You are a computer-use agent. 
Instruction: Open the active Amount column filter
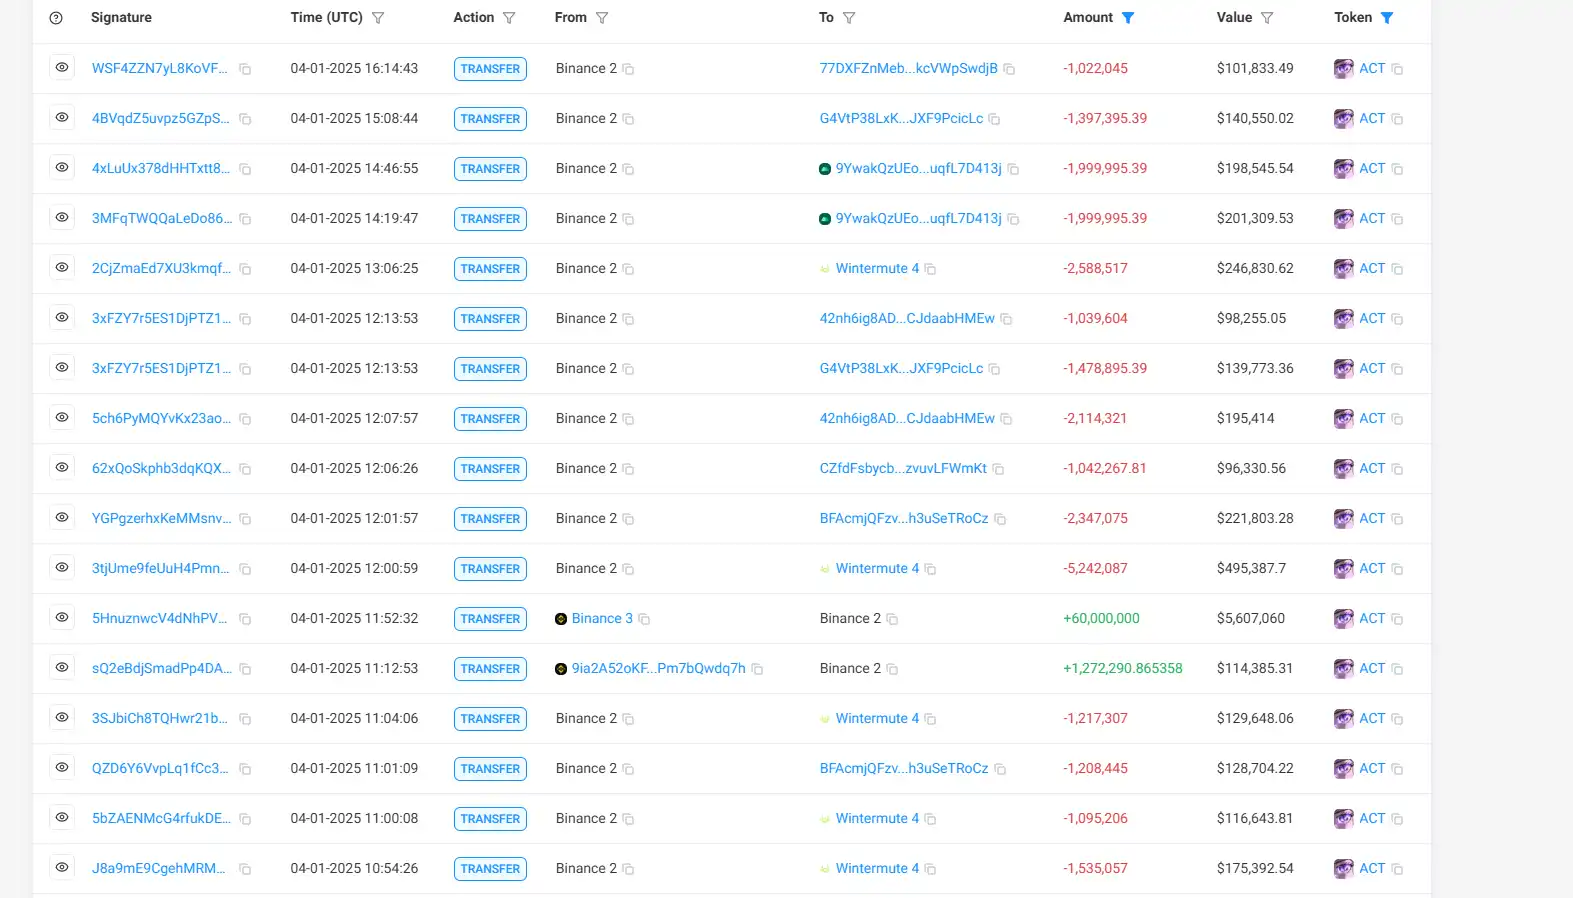[x=1128, y=18]
